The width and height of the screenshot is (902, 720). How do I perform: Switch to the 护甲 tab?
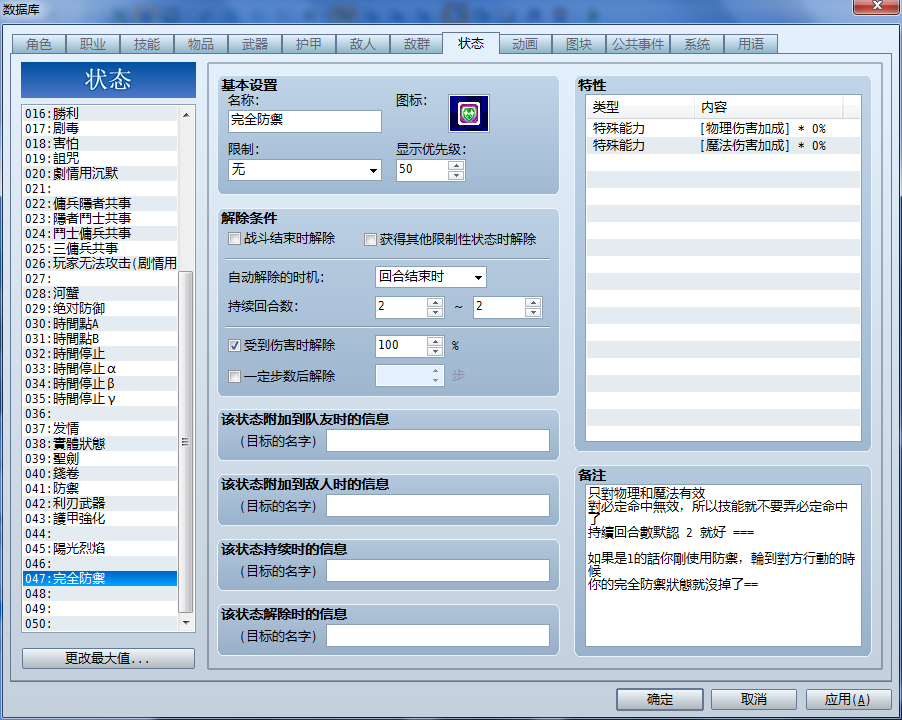pos(309,44)
